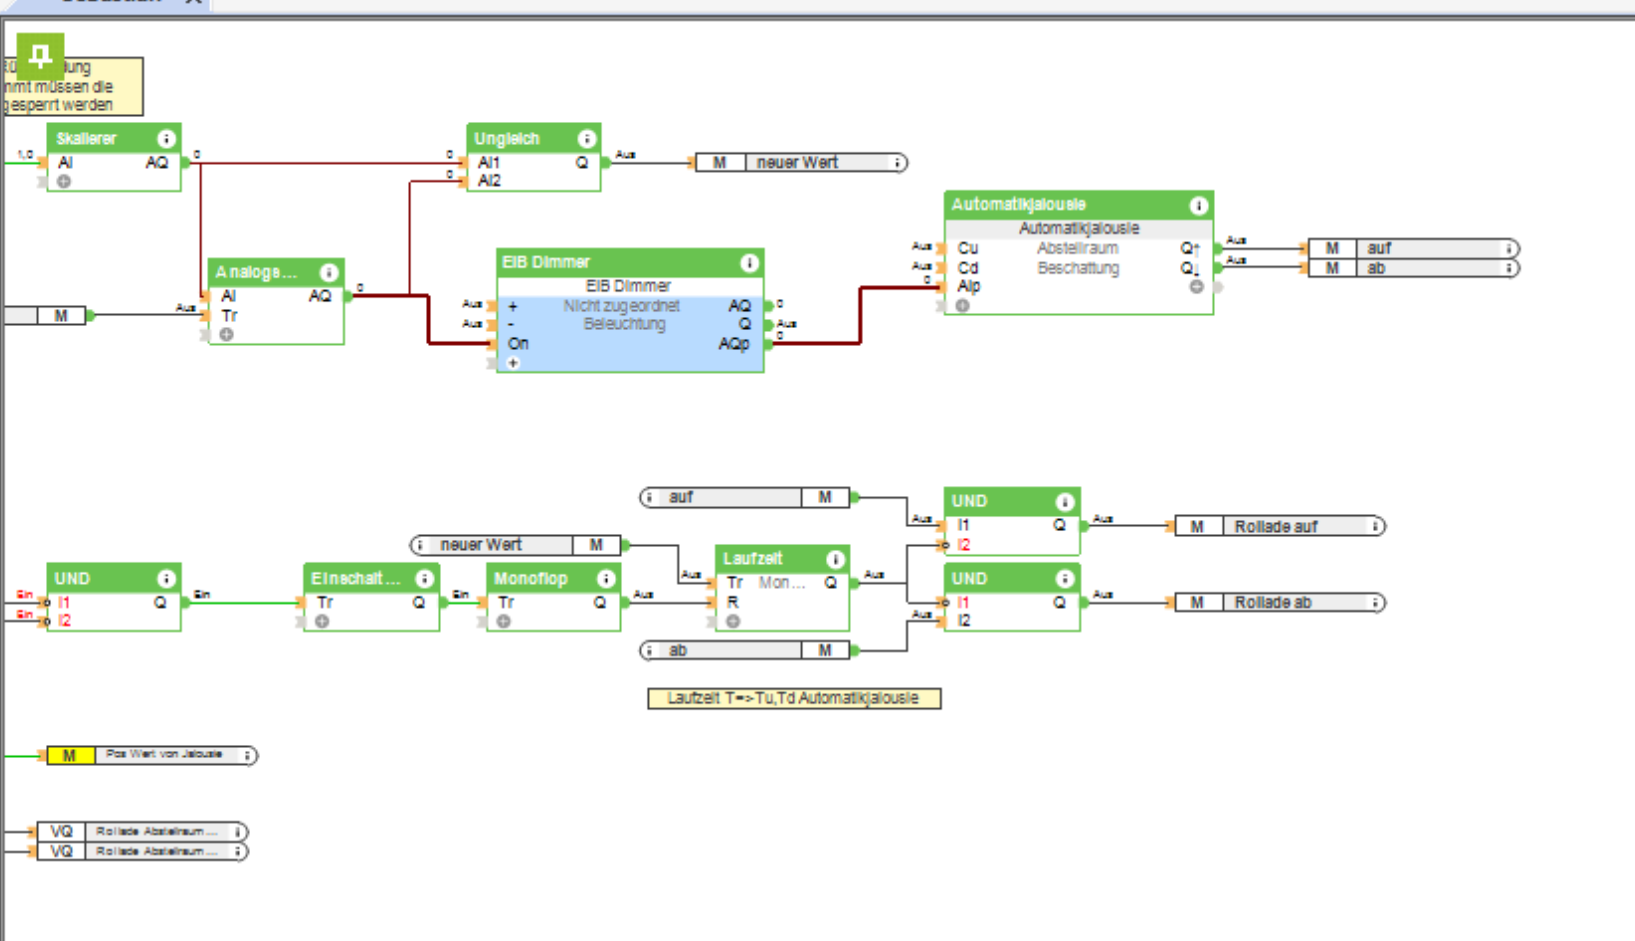Show info for the Einschalt... block
This screenshot has width=1635, height=941.
point(424,578)
